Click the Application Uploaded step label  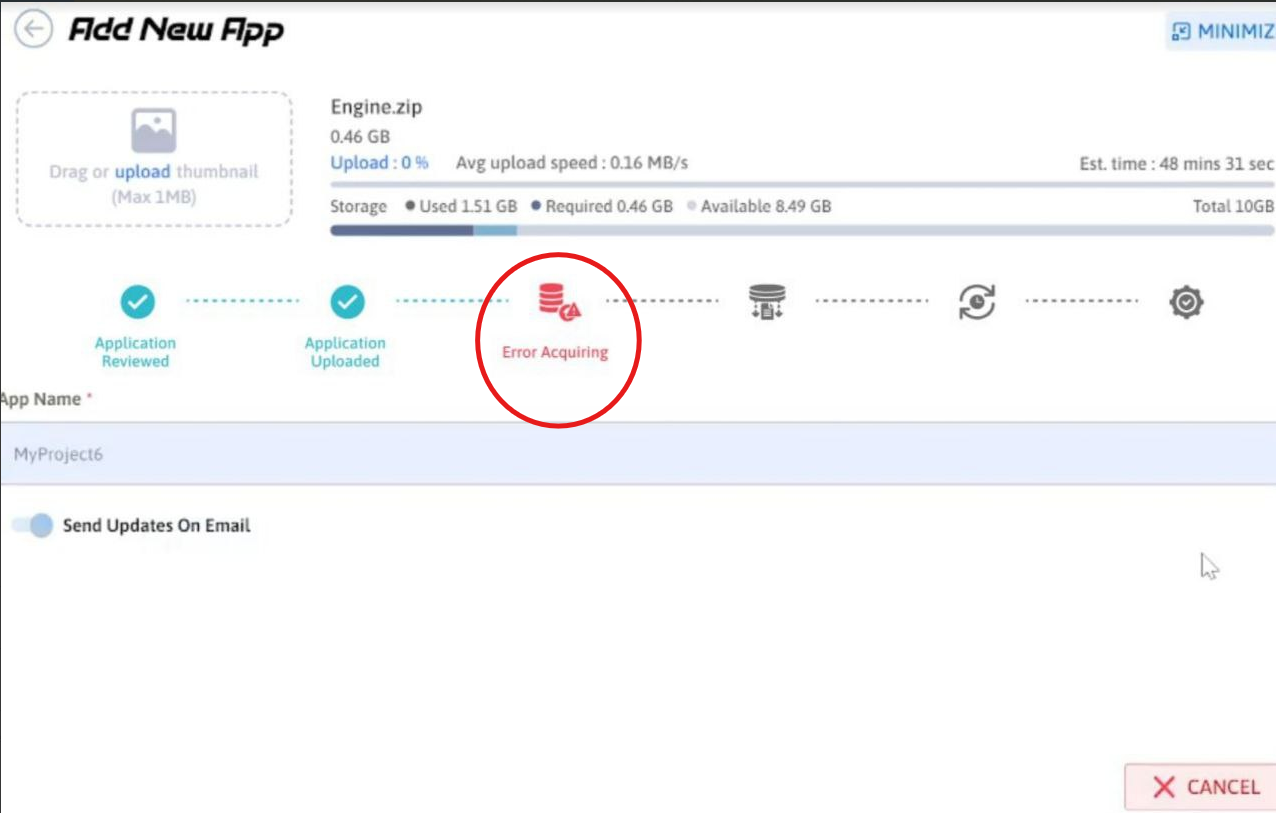click(x=345, y=352)
